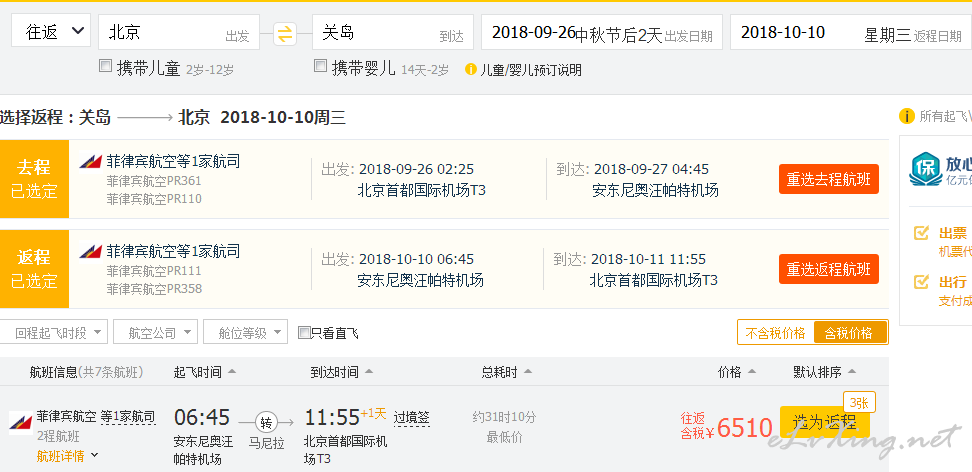Expand 航班详情 flight details
The image size is (972, 472).
pos(67,456)
